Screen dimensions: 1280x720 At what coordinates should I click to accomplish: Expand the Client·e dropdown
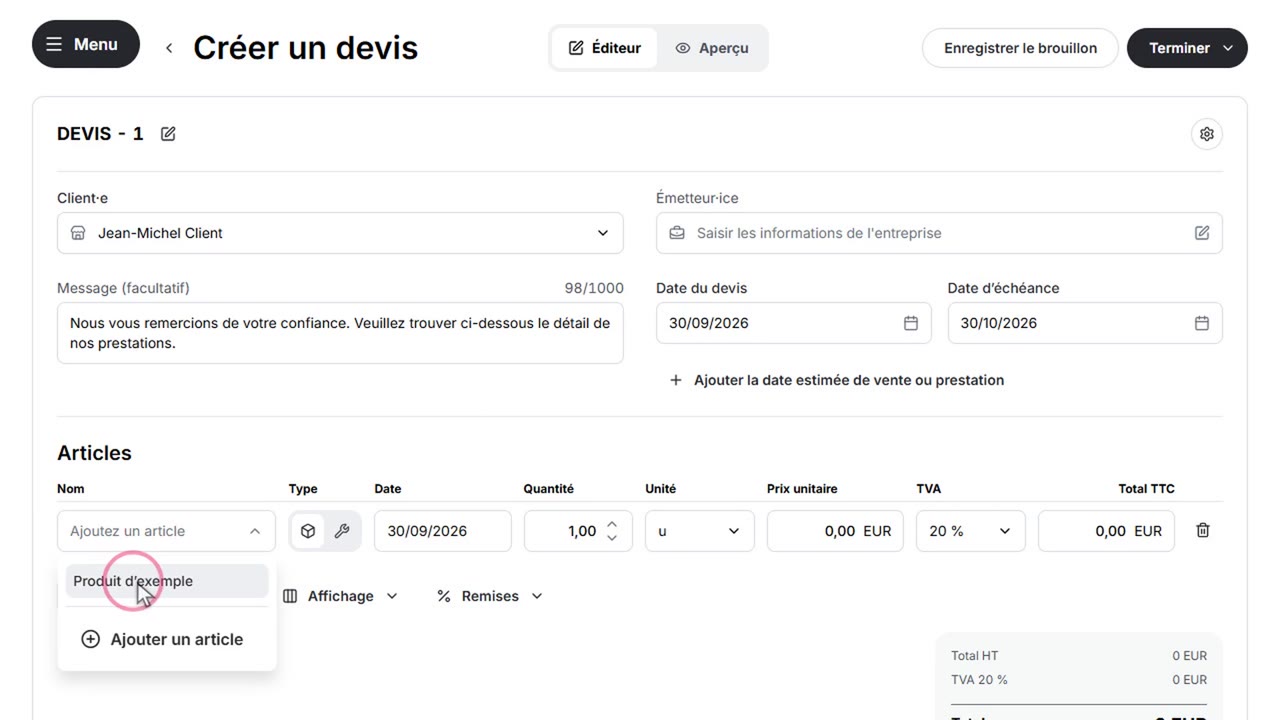pyautogui.click(x=340, y=233)
